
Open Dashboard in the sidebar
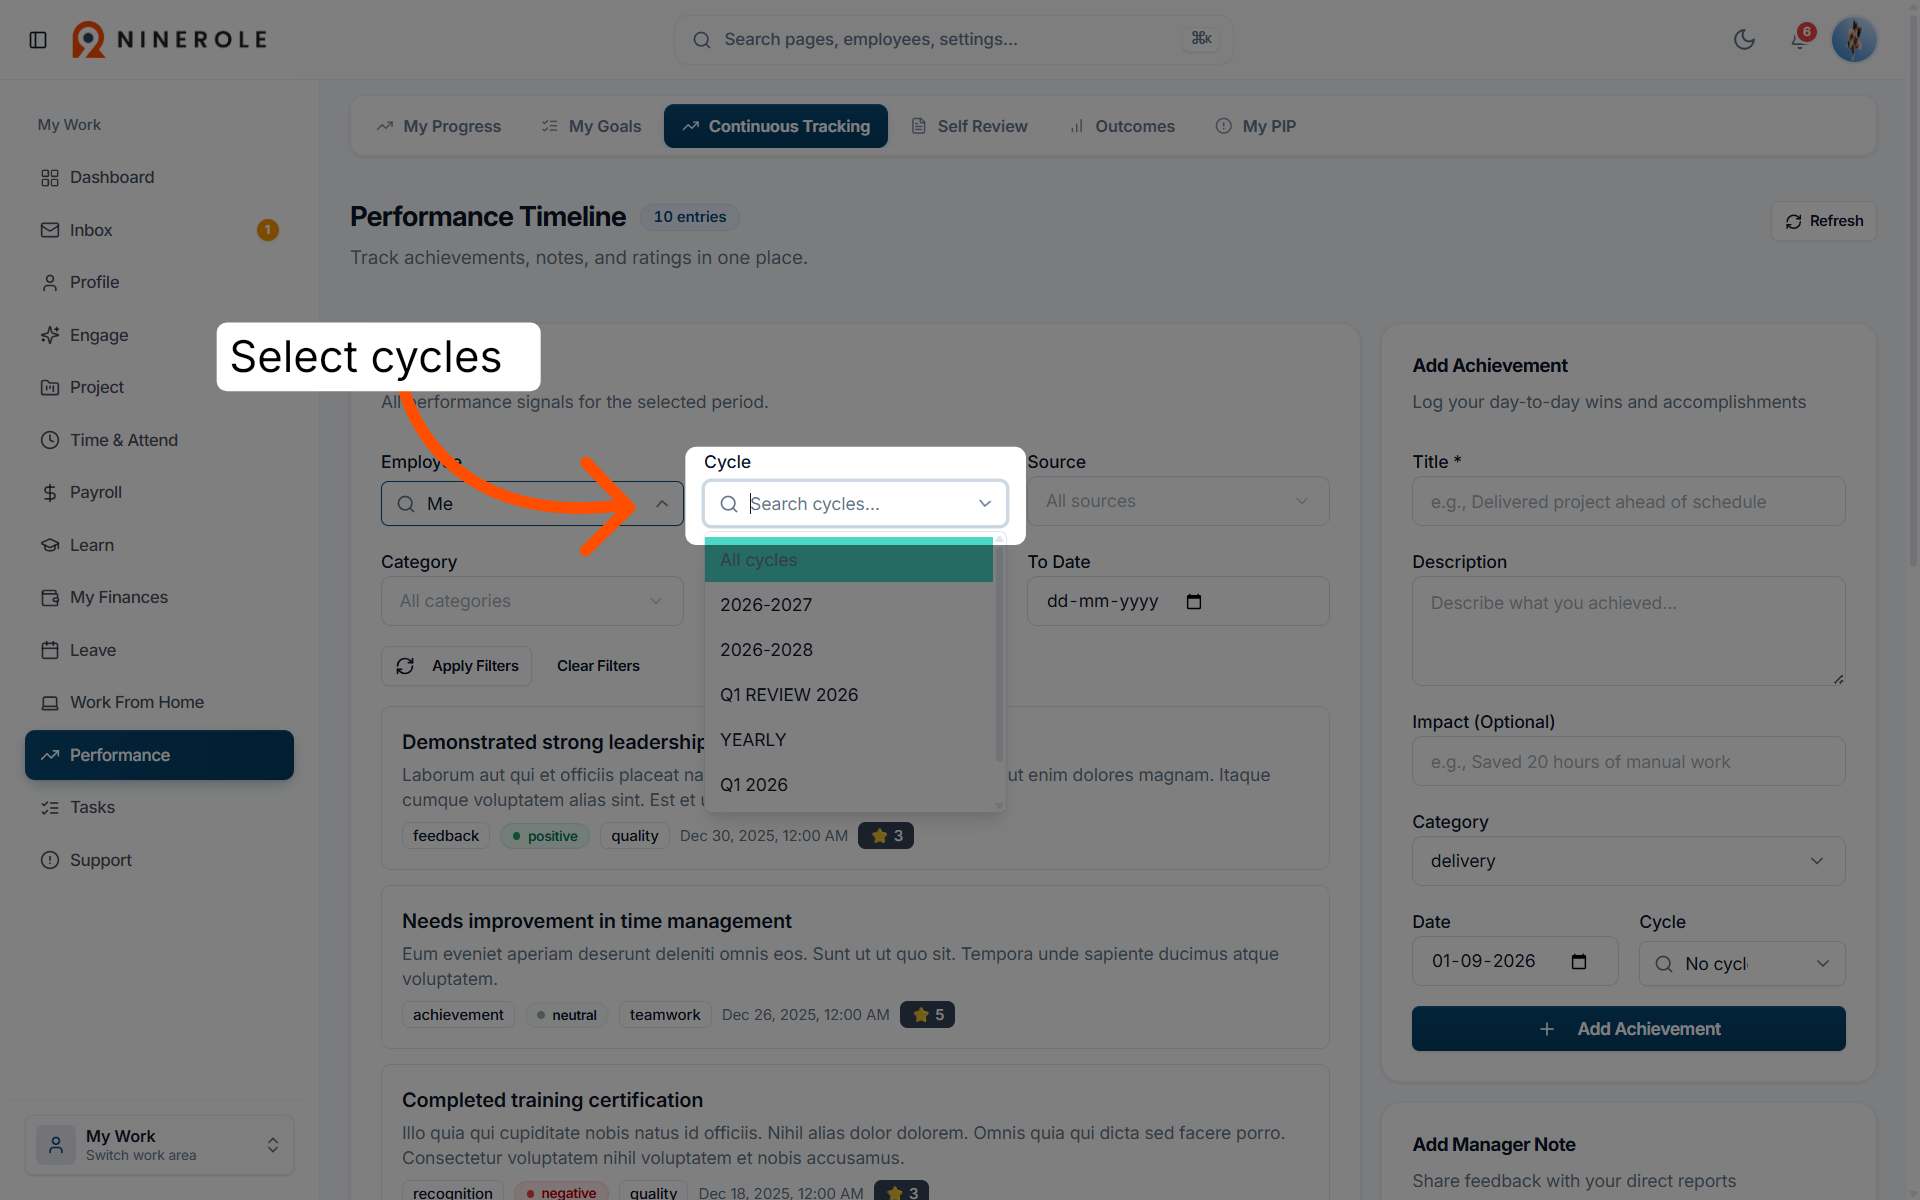point(159,177)
